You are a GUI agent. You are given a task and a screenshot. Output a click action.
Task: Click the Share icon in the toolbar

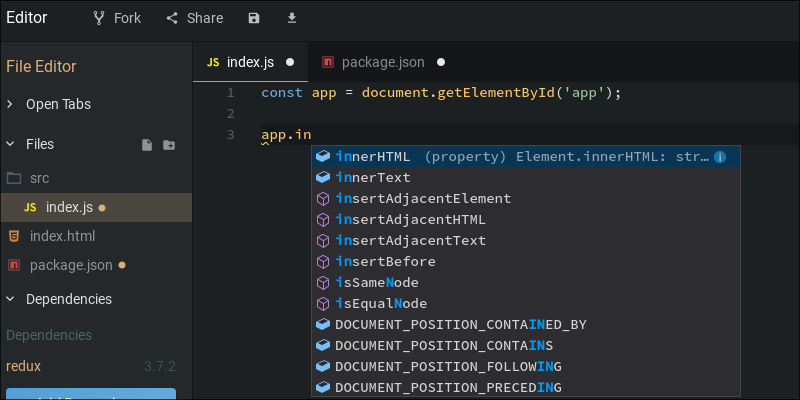pos(172,18)
